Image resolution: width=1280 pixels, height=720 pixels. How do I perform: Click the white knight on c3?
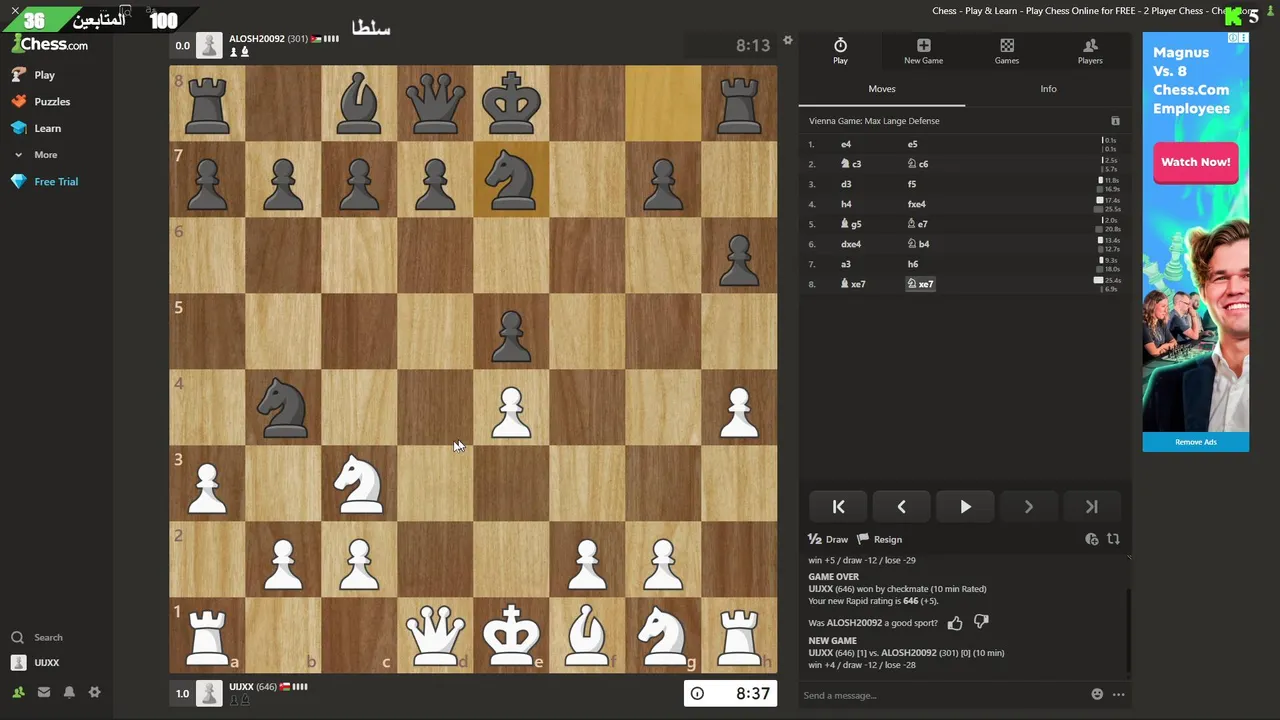coord(359,483)
